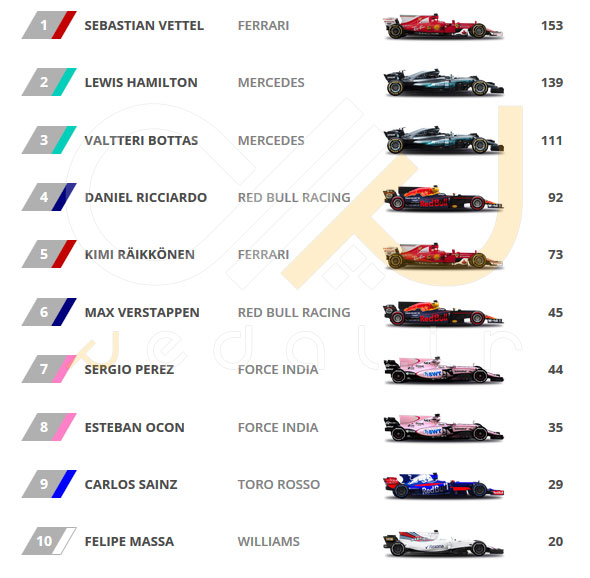
Task: Click Daniel Ricciardo's Red Bull car image
Action: tap(443, 198)
